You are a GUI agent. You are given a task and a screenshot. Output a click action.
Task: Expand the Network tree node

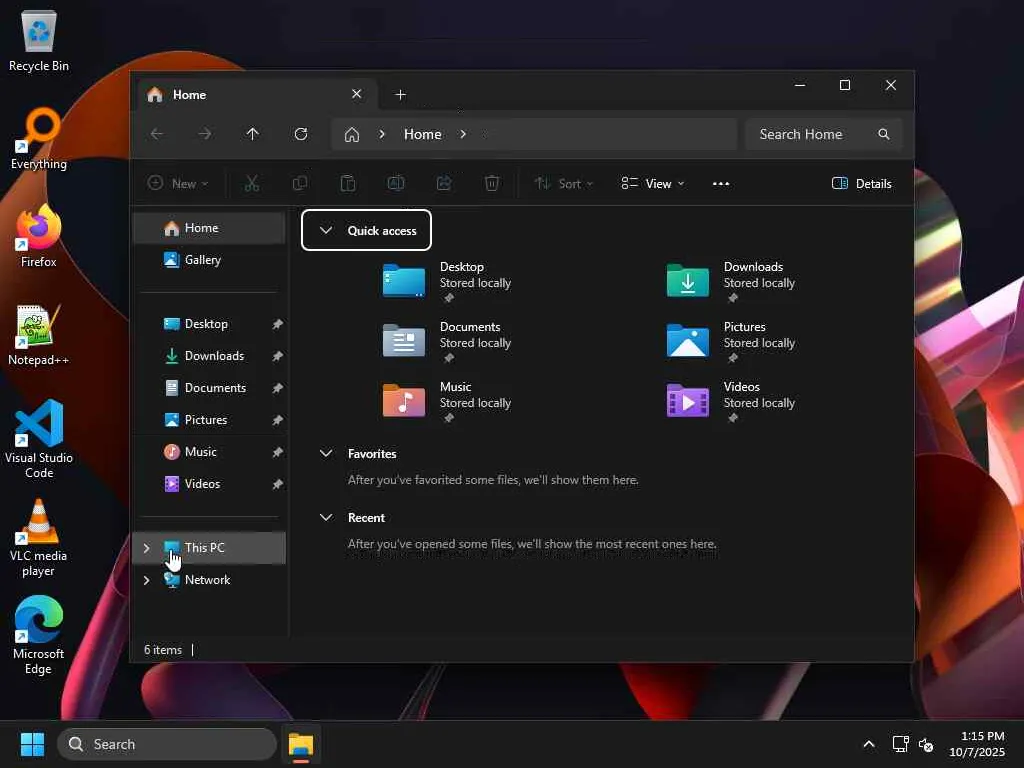[146, 580]
